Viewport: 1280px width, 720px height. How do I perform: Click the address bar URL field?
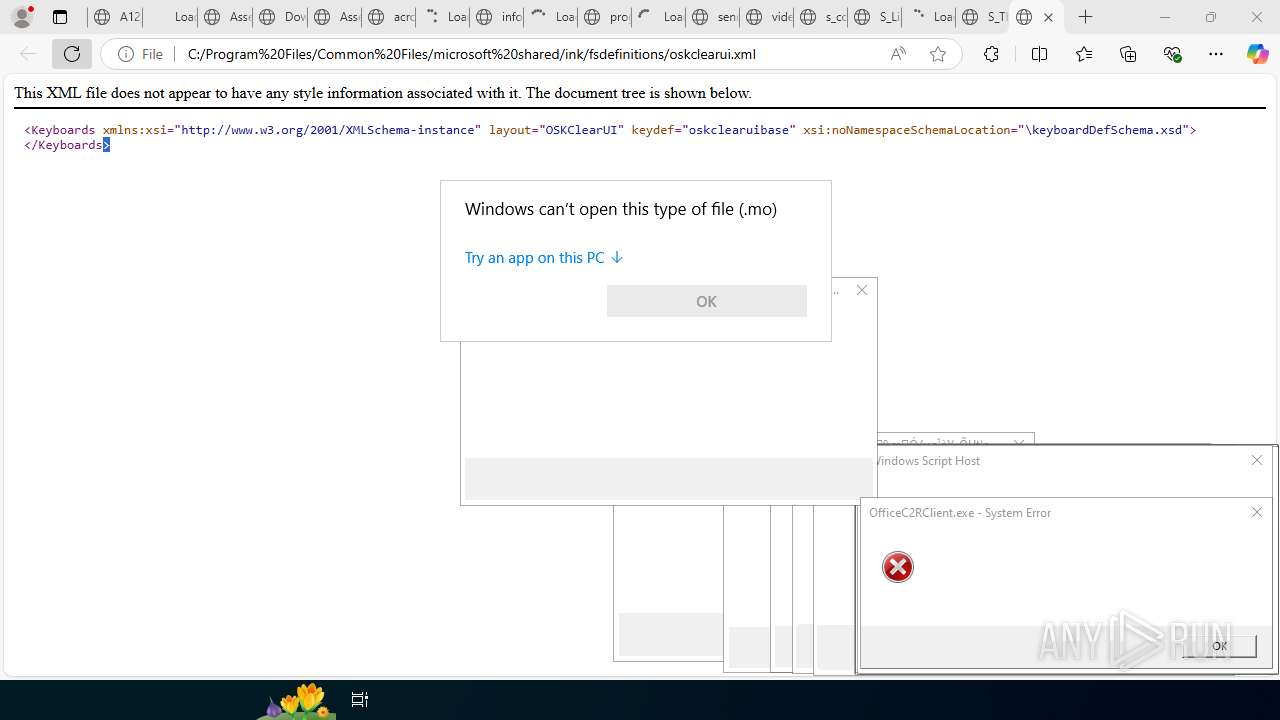coord(530,54)
